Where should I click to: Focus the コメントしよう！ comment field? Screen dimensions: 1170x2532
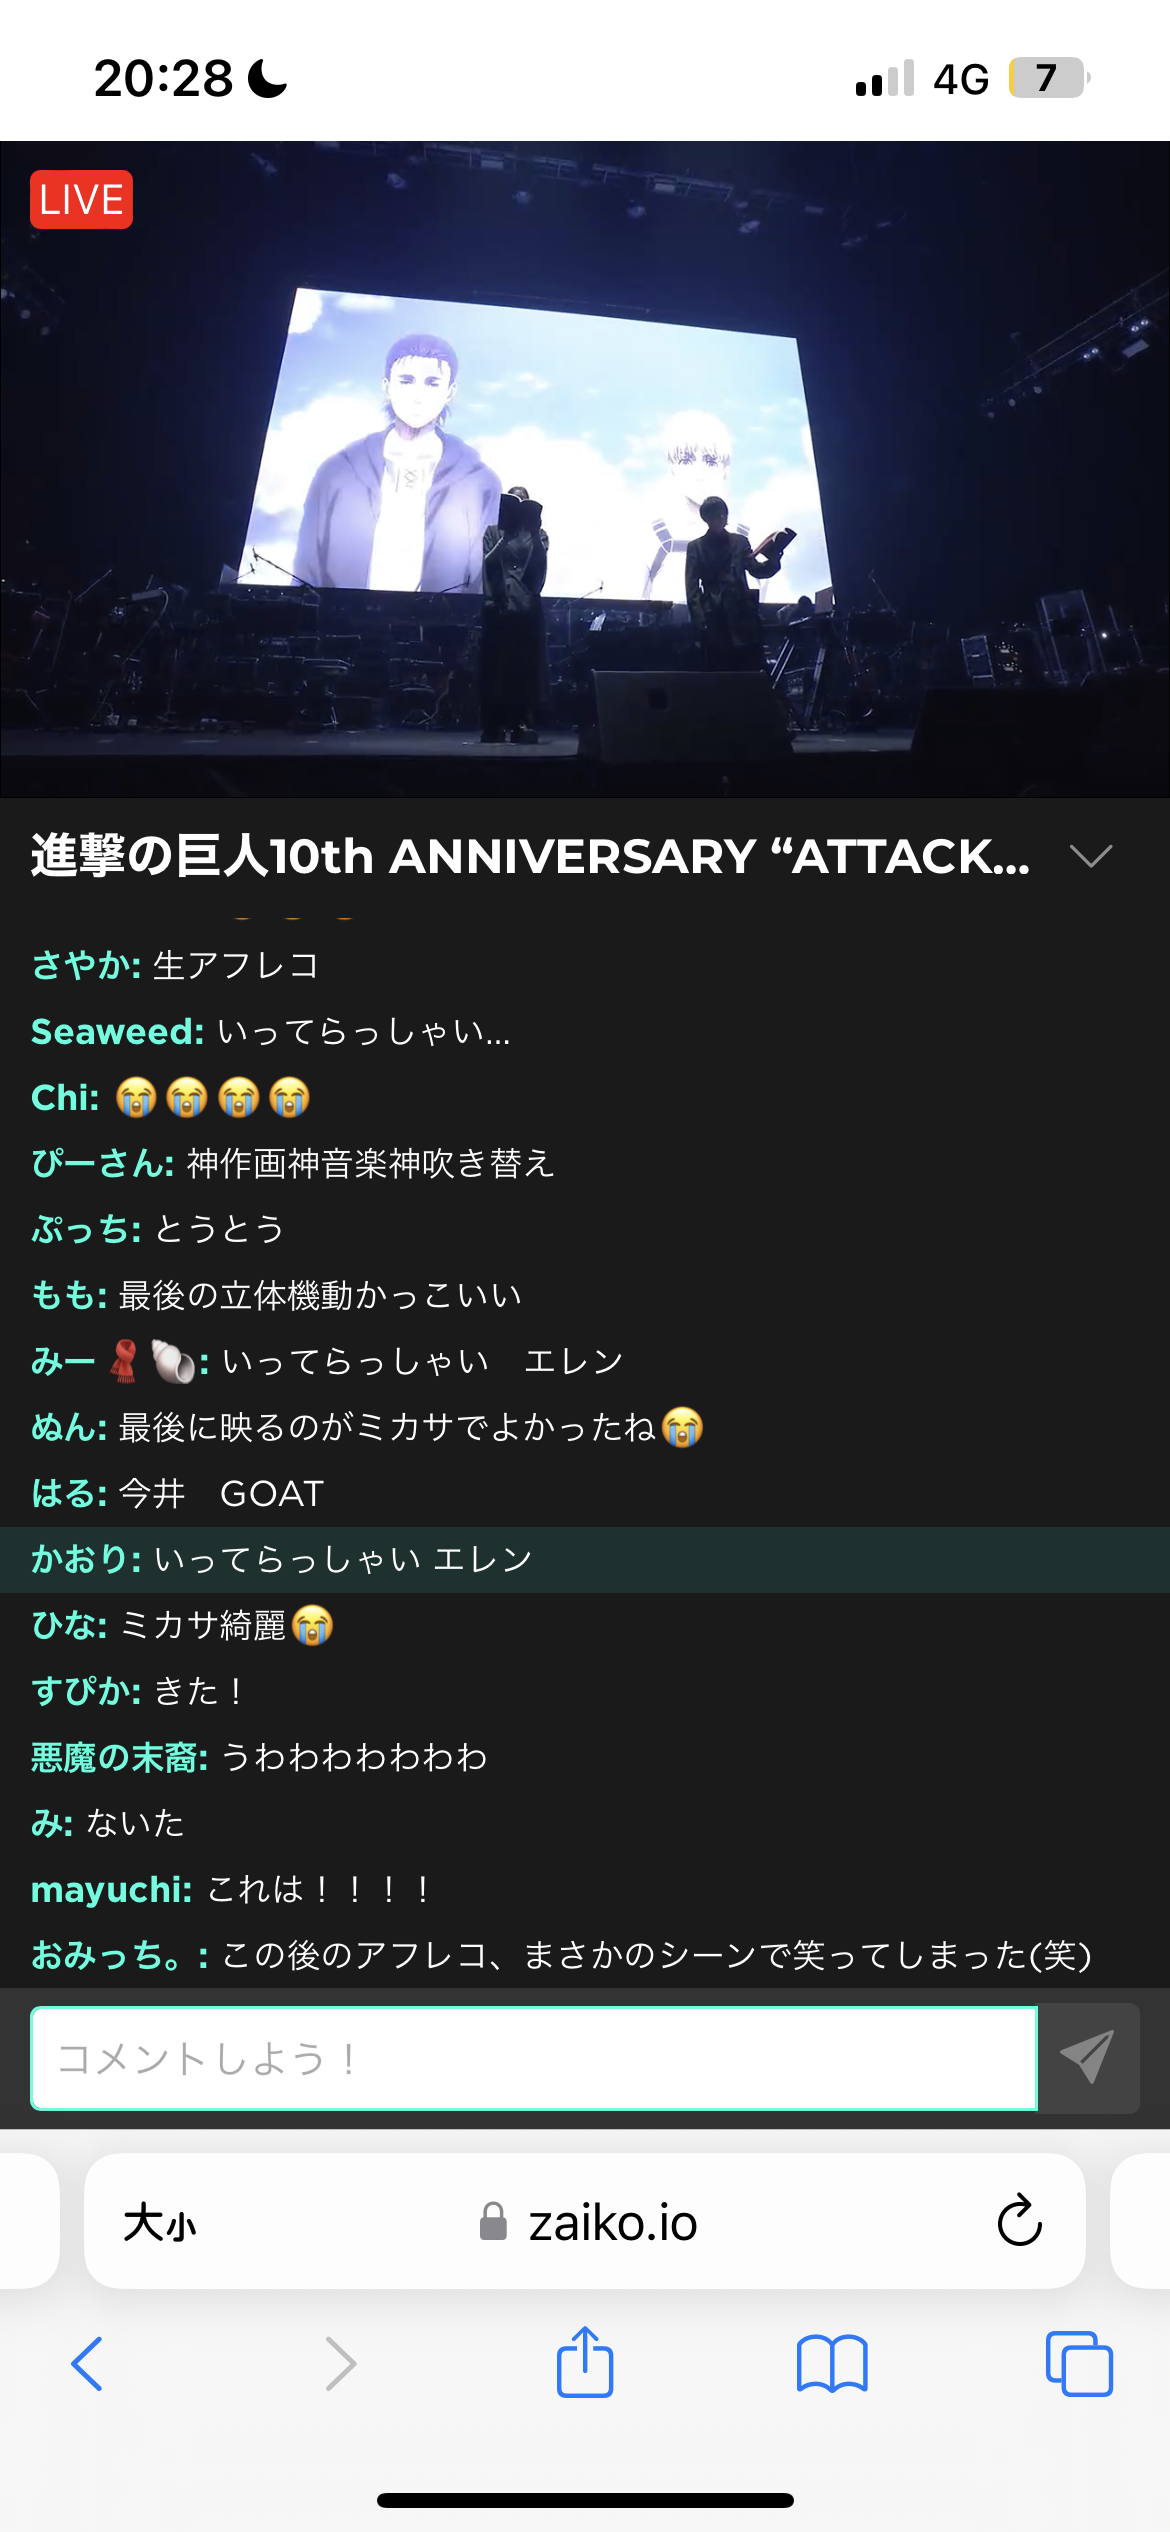(x=534, y=2058)
